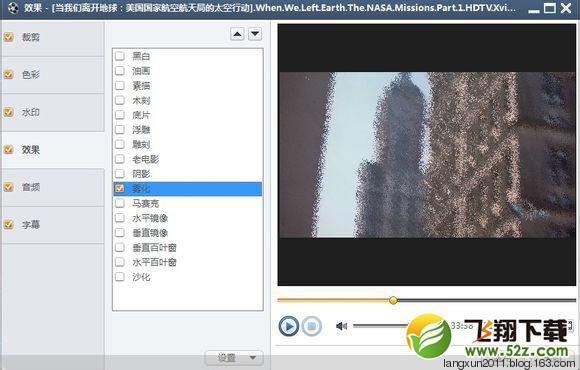Click the volume slider track
This screenshot has height=370, width=580.
[381, 326]
